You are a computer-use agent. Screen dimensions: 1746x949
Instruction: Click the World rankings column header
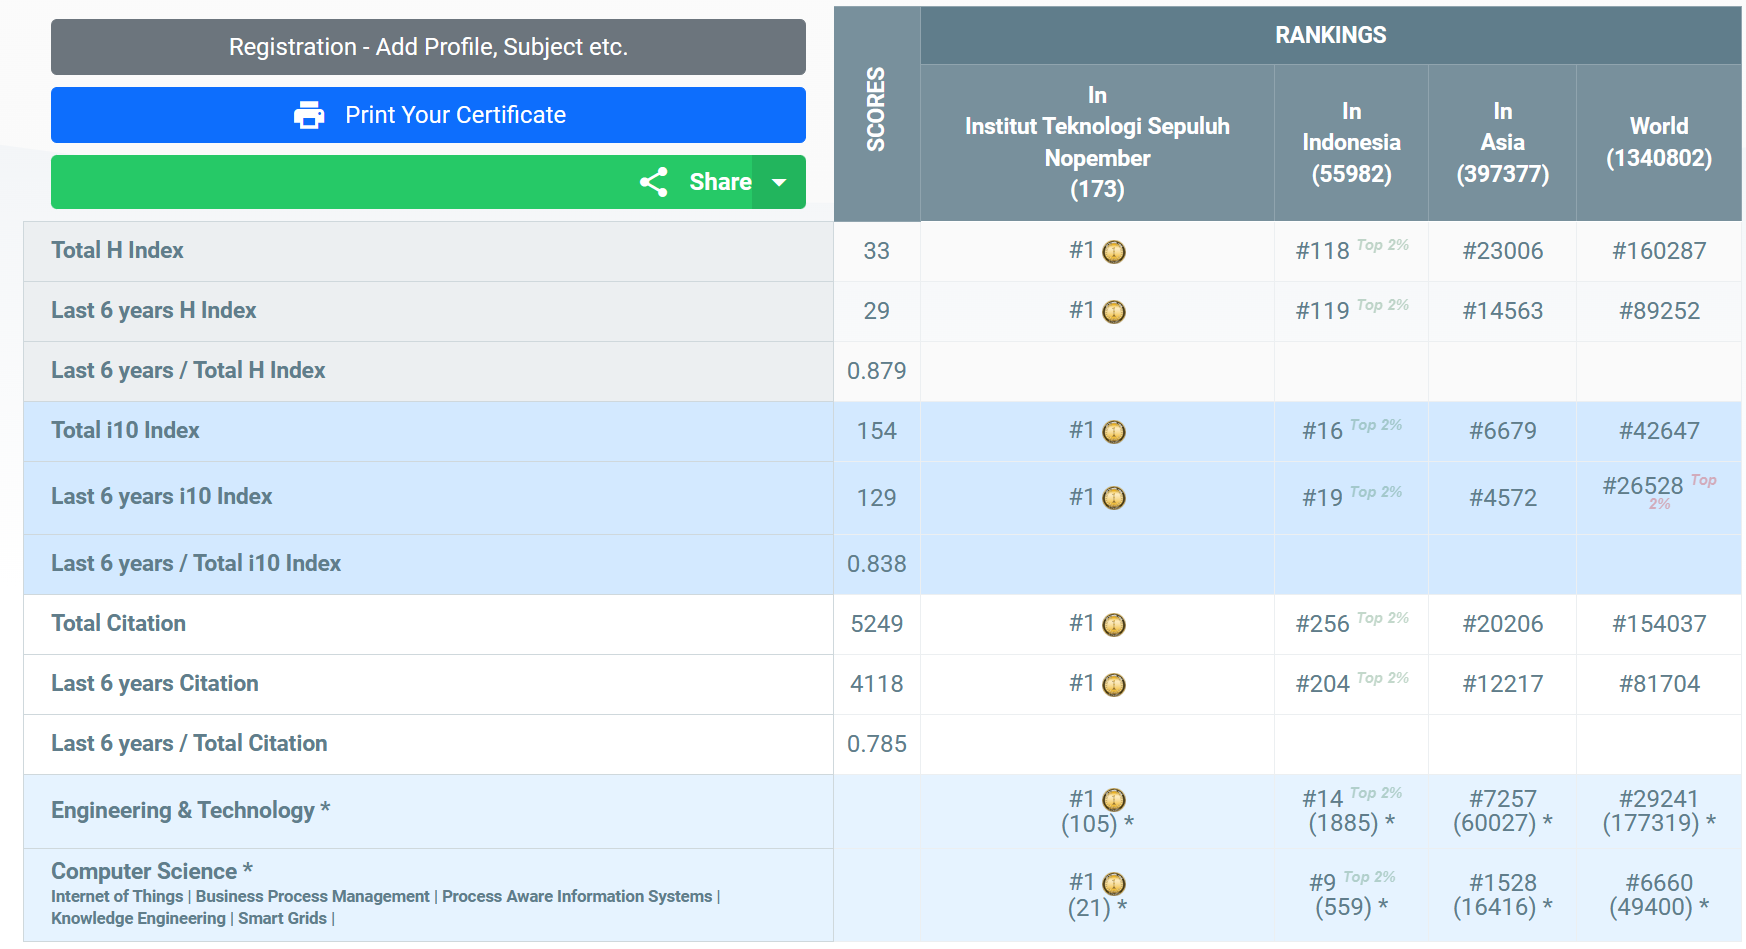coord(1658,142)
